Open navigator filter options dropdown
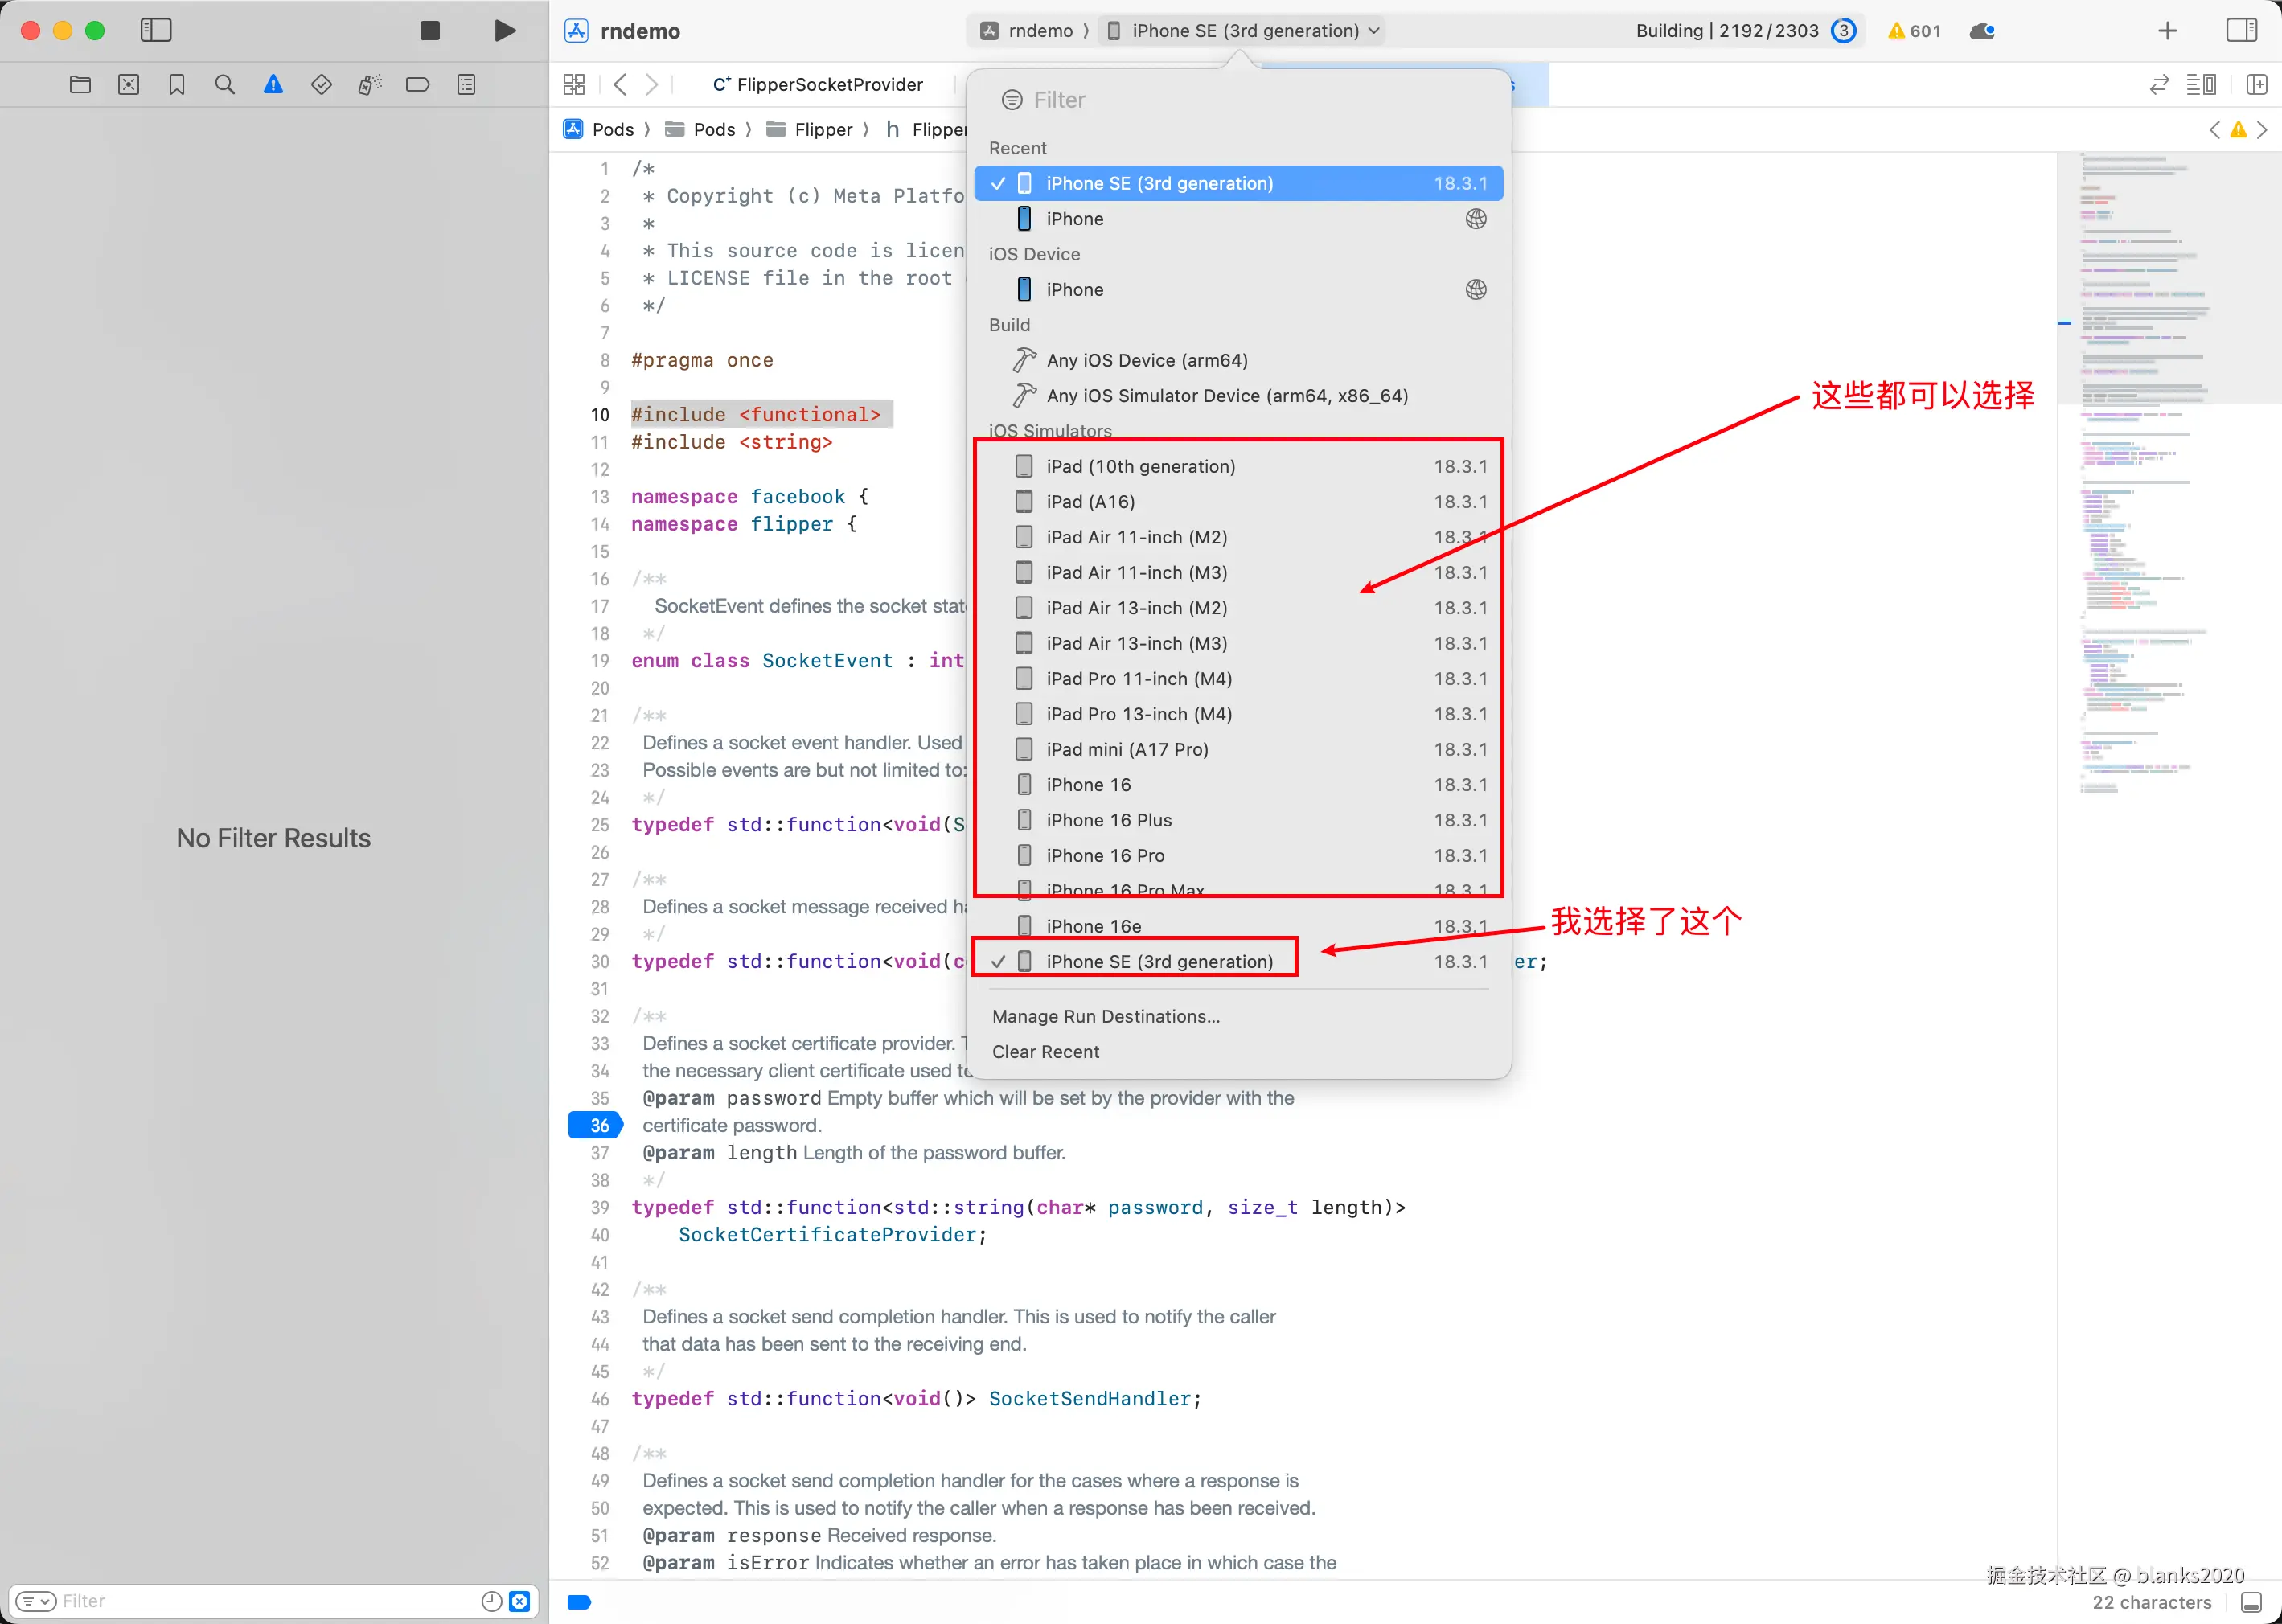The height and width of the screenshot is (1624, 2282). pyautogui.click(x=36, y=1601)
